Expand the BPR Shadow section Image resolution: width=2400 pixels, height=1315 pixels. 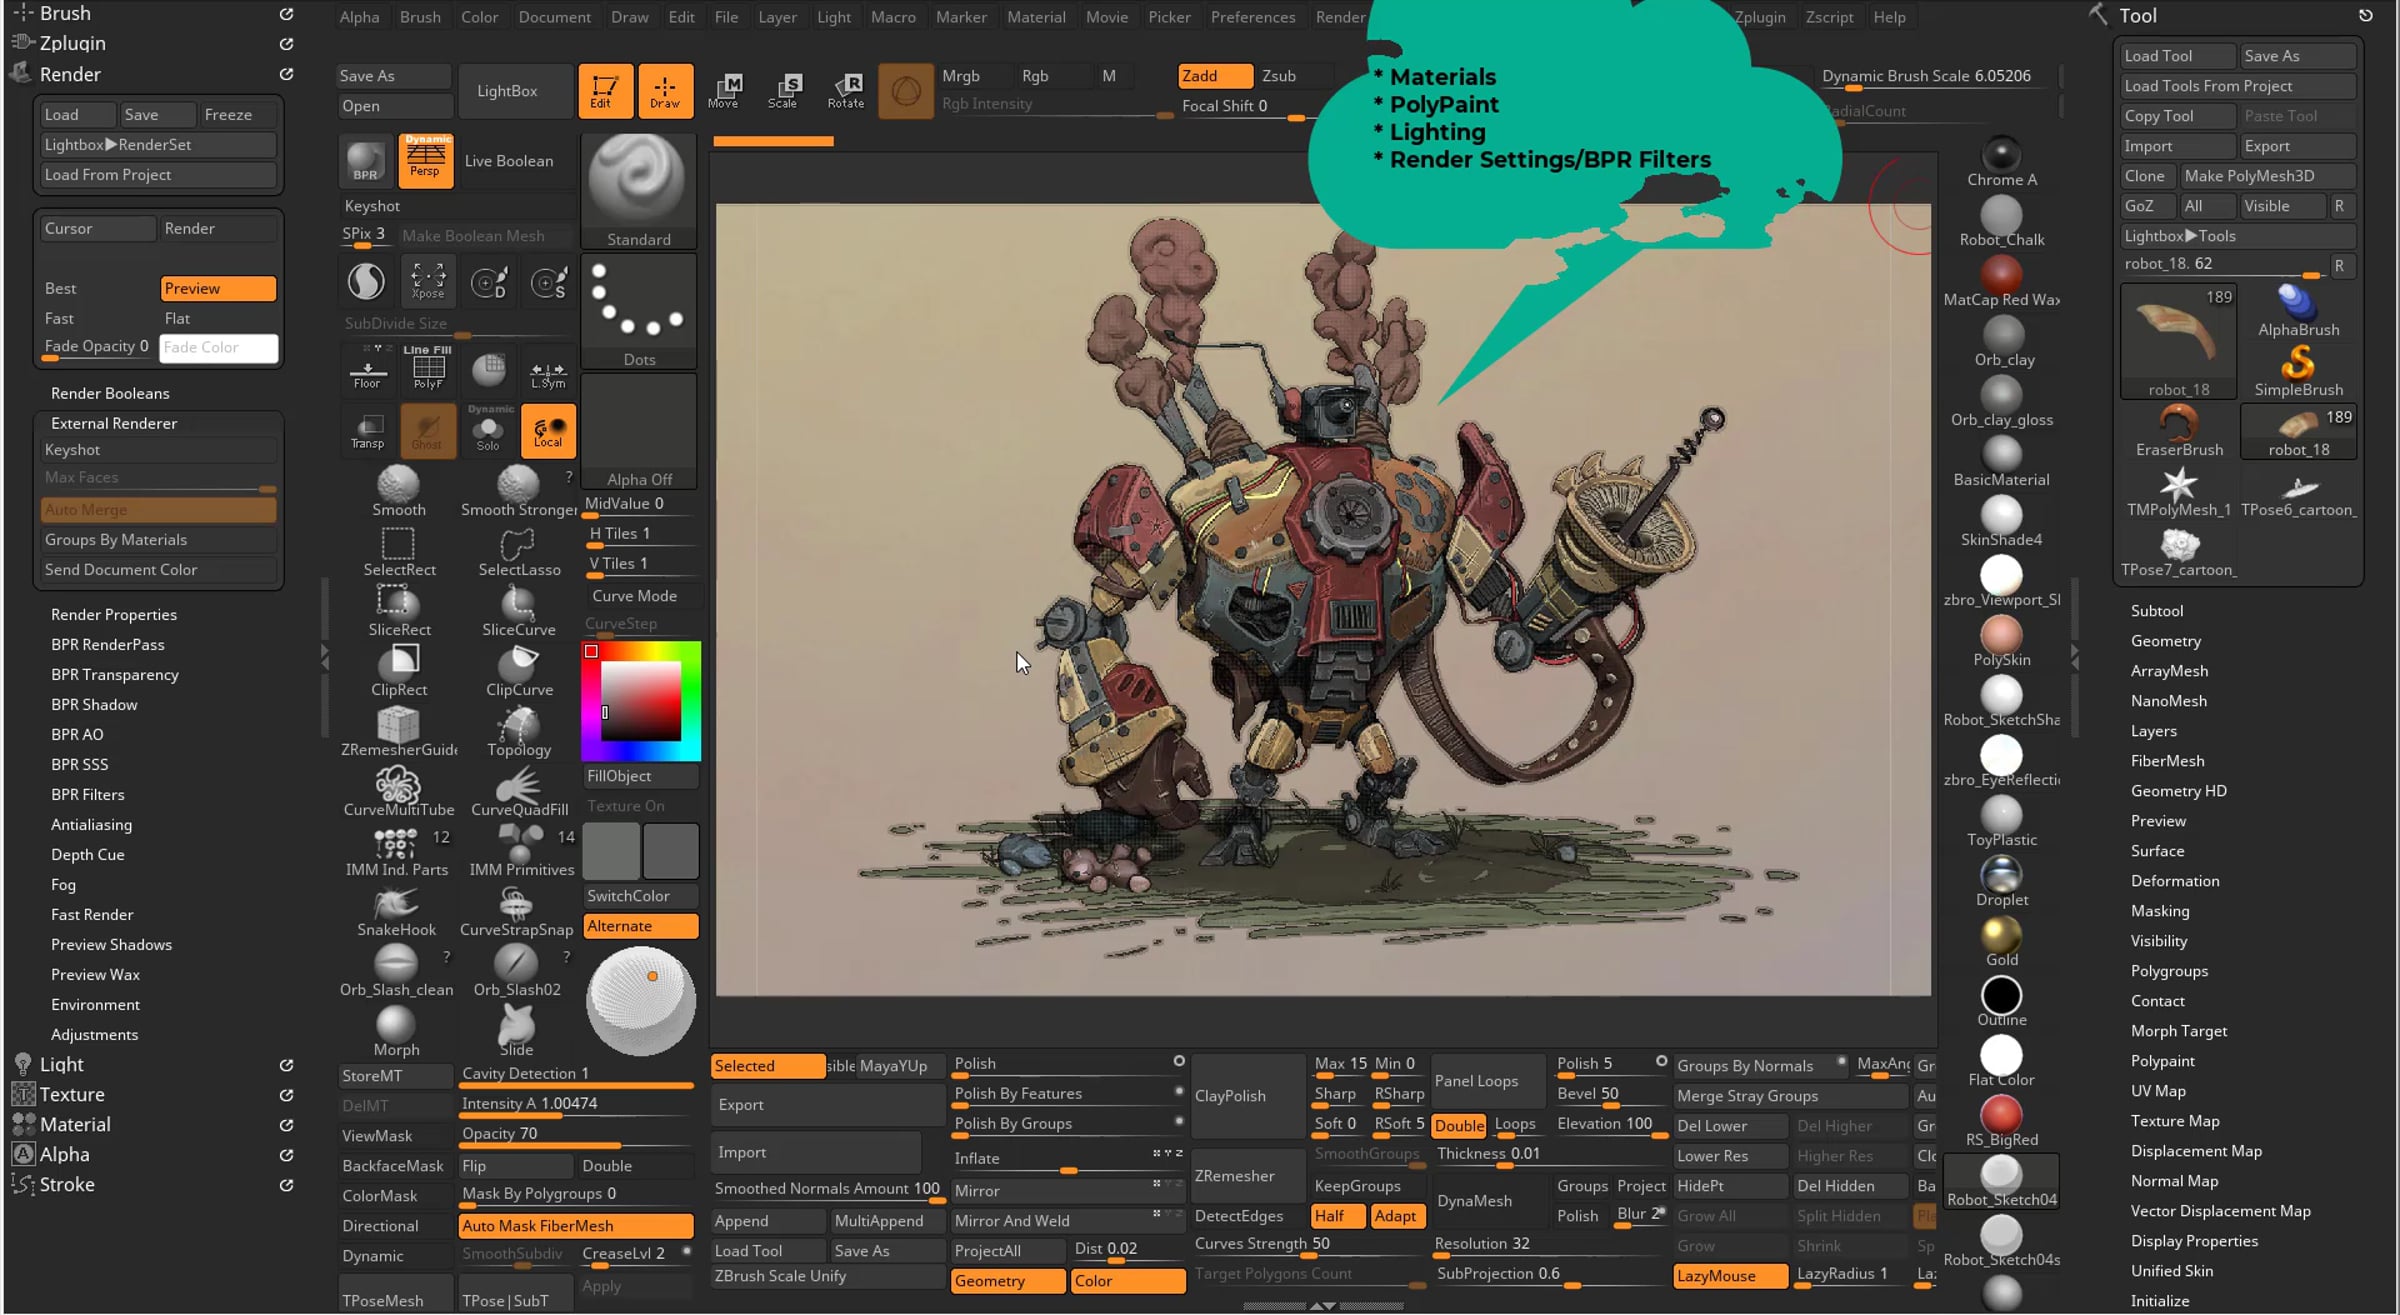point(94,705)
